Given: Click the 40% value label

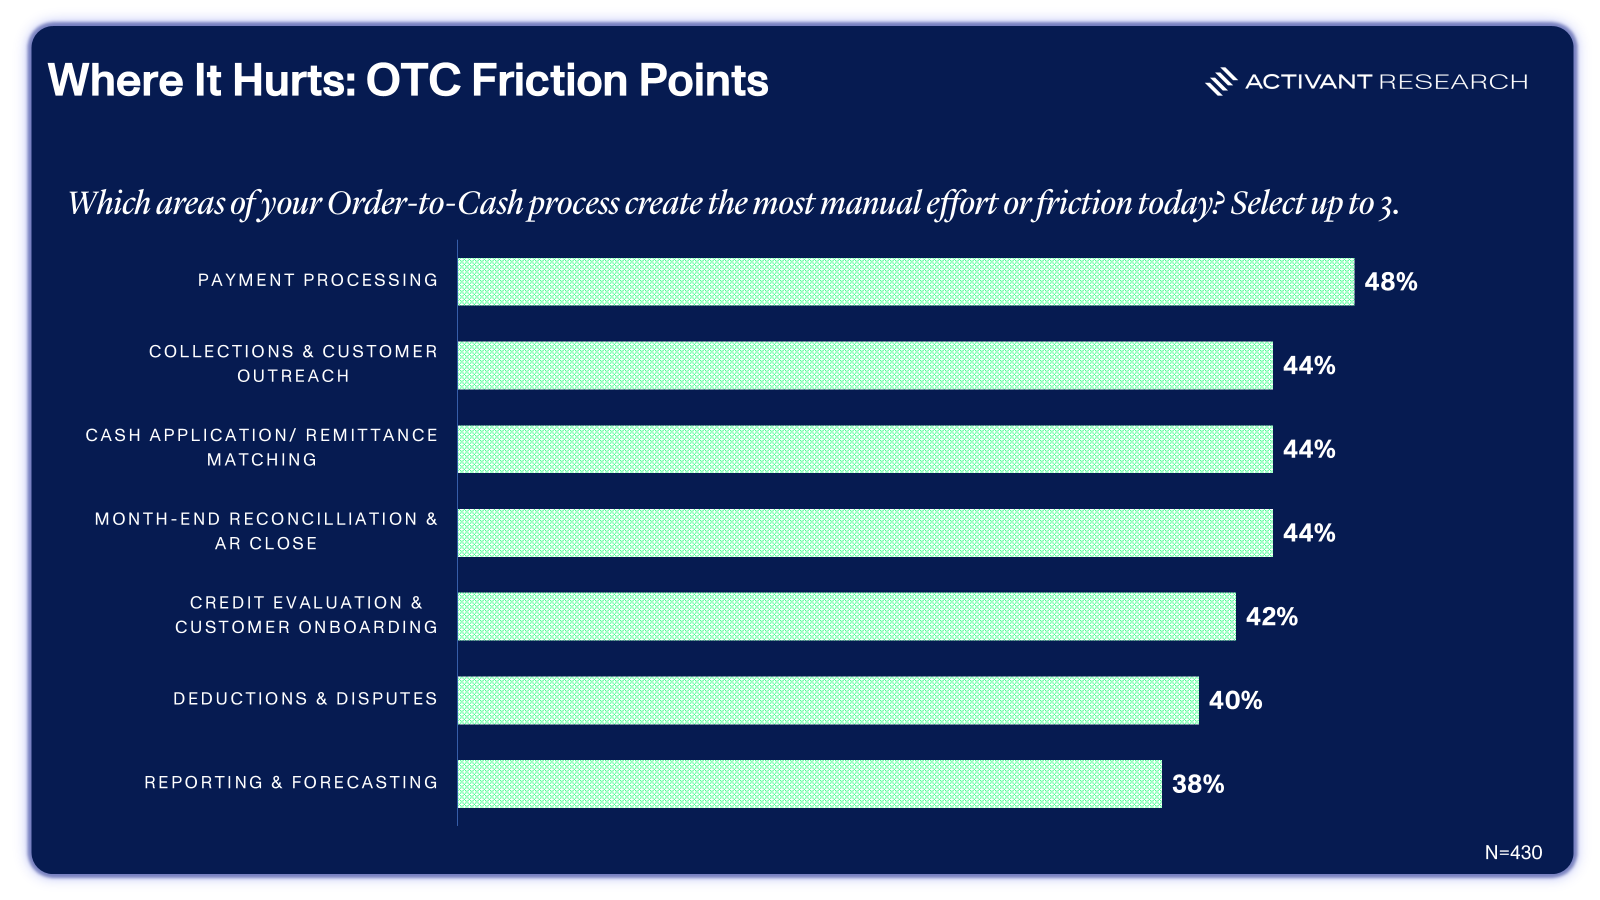Looking at the screenshot, I should coord(1236,700).
